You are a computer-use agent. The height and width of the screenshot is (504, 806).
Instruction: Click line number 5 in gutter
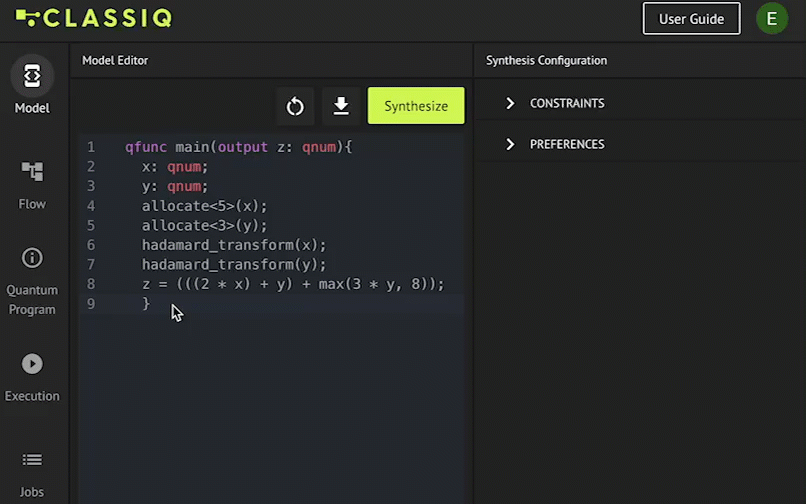pyautogui.click(x=91, y=225)
